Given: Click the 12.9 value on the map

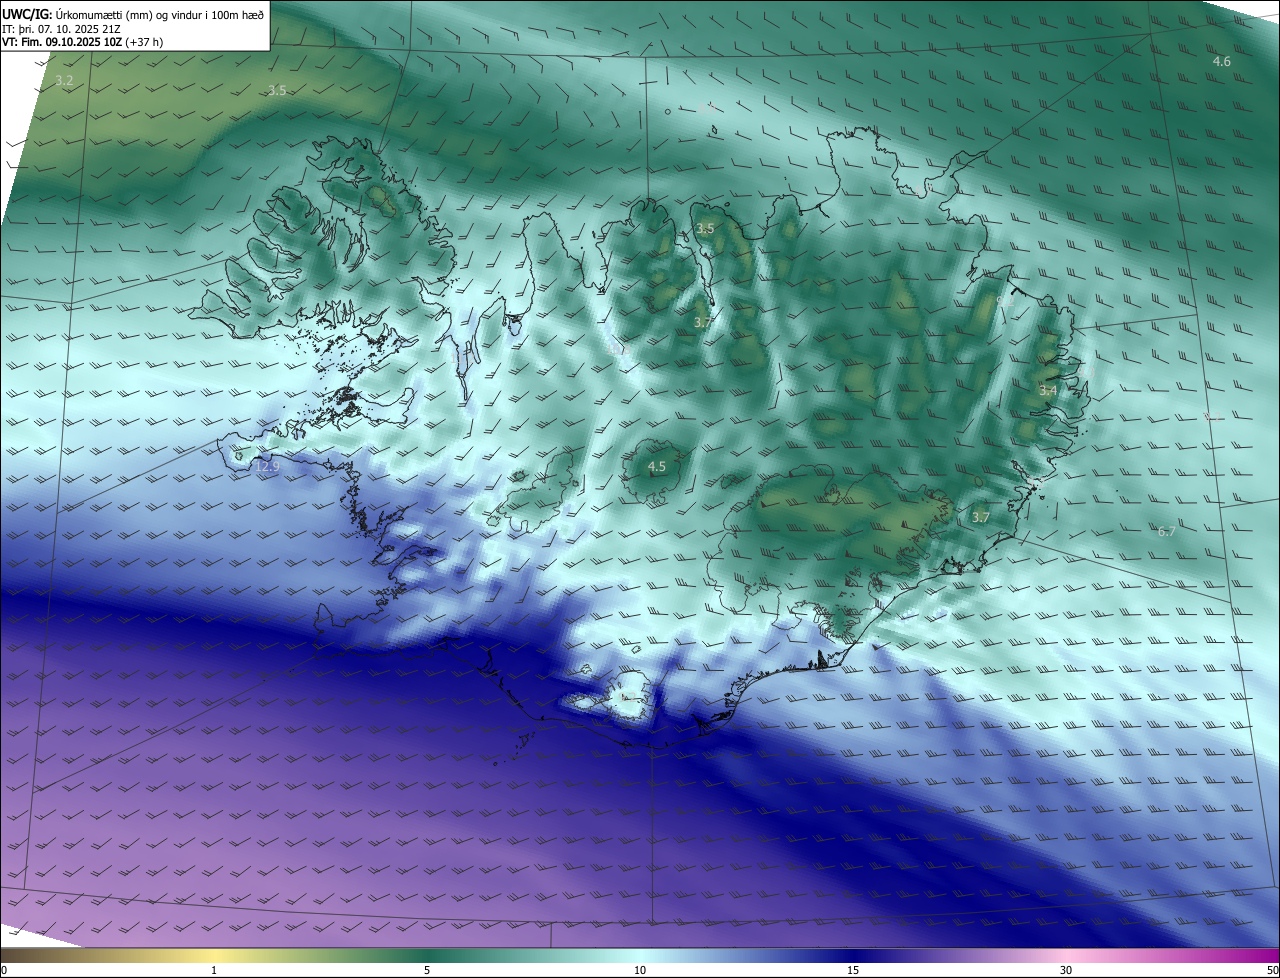Looking at the screenshot, I should click(x=267, y=466).
